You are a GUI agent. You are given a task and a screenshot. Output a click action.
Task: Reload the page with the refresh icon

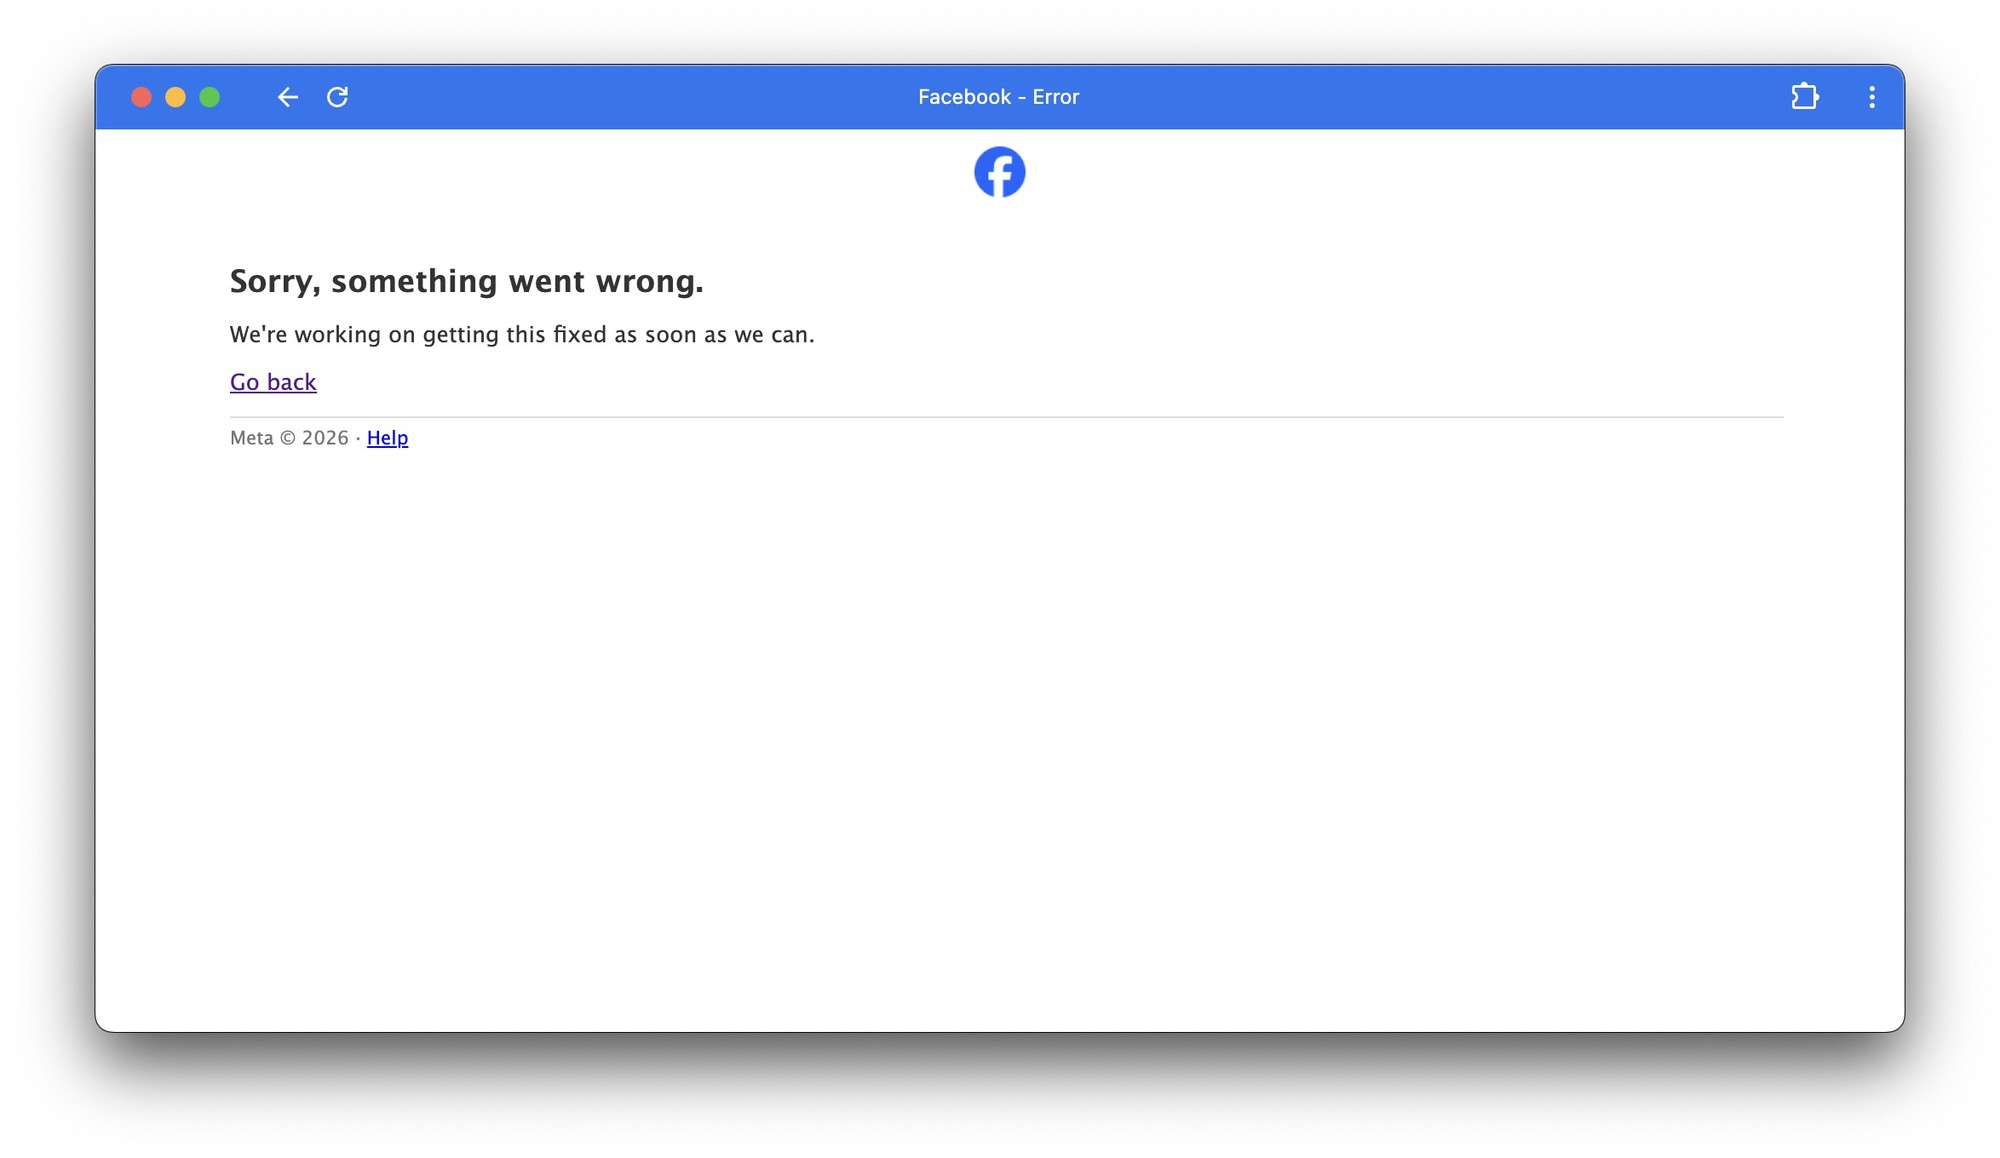click(x=338, y=97)
